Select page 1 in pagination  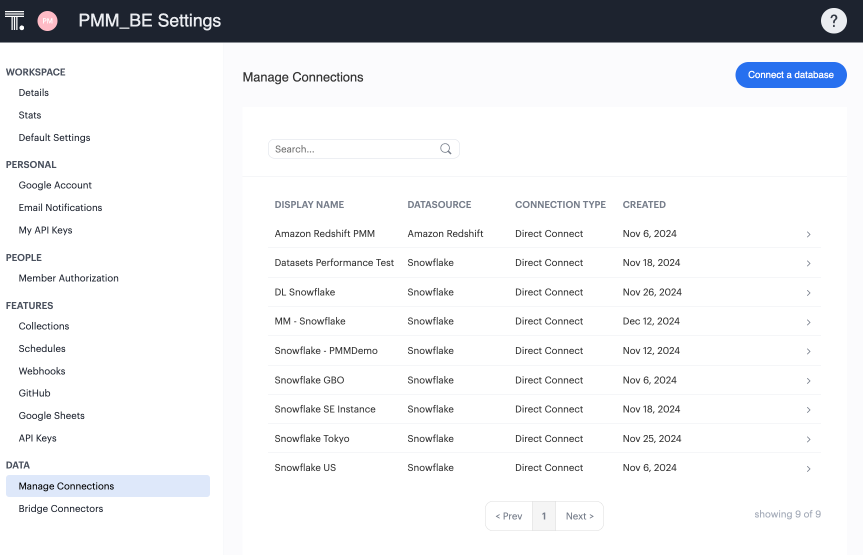(x=544, y=516)
